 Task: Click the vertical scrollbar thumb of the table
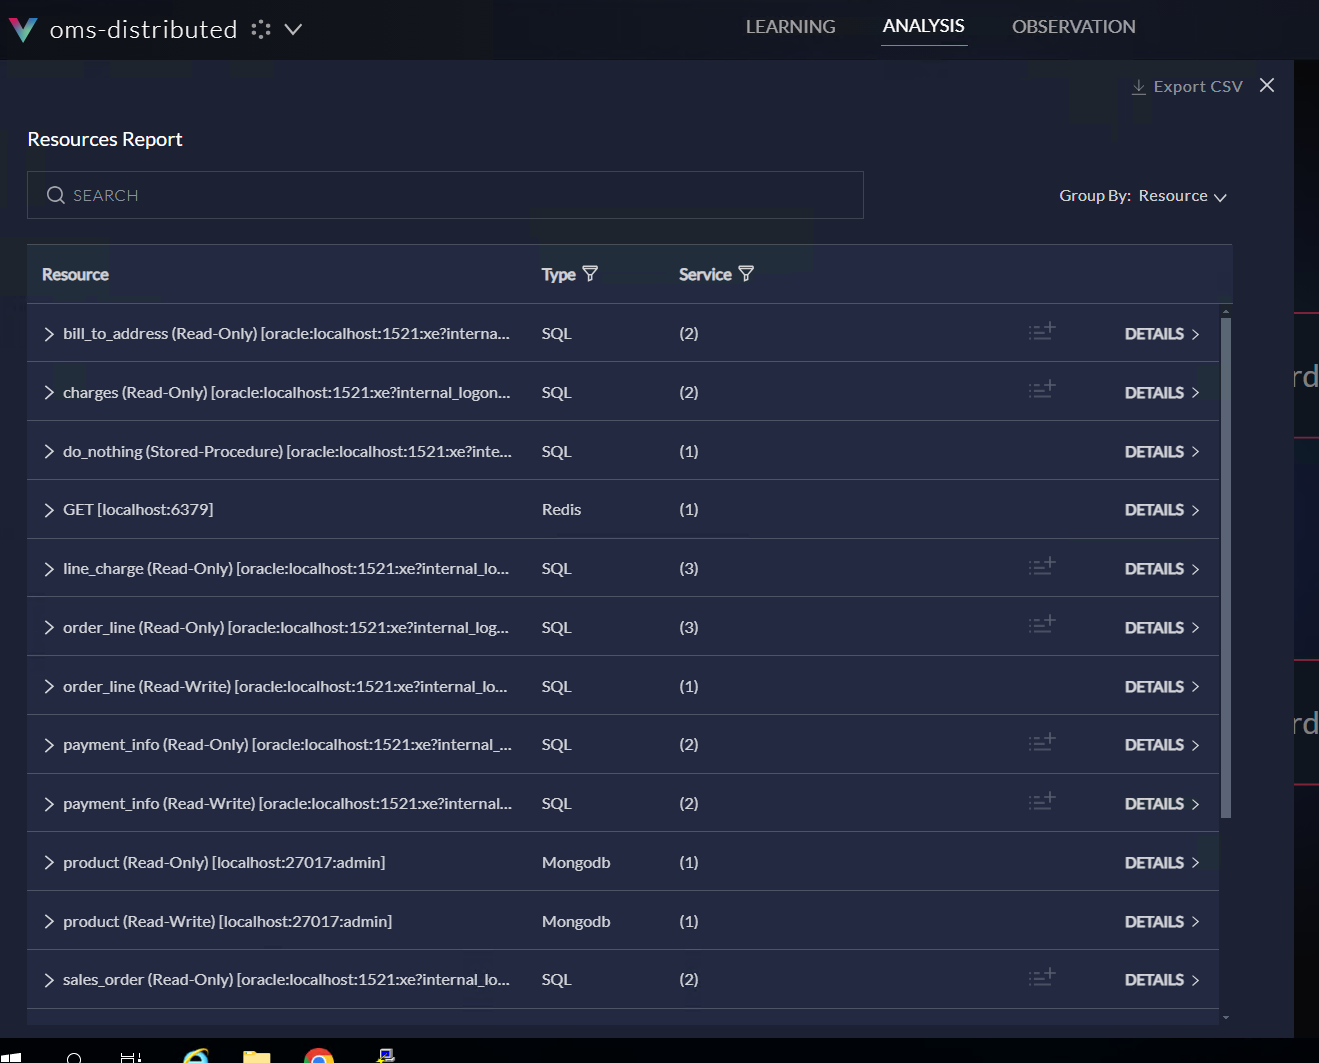pyautogui.click(x=1226, y=568)
